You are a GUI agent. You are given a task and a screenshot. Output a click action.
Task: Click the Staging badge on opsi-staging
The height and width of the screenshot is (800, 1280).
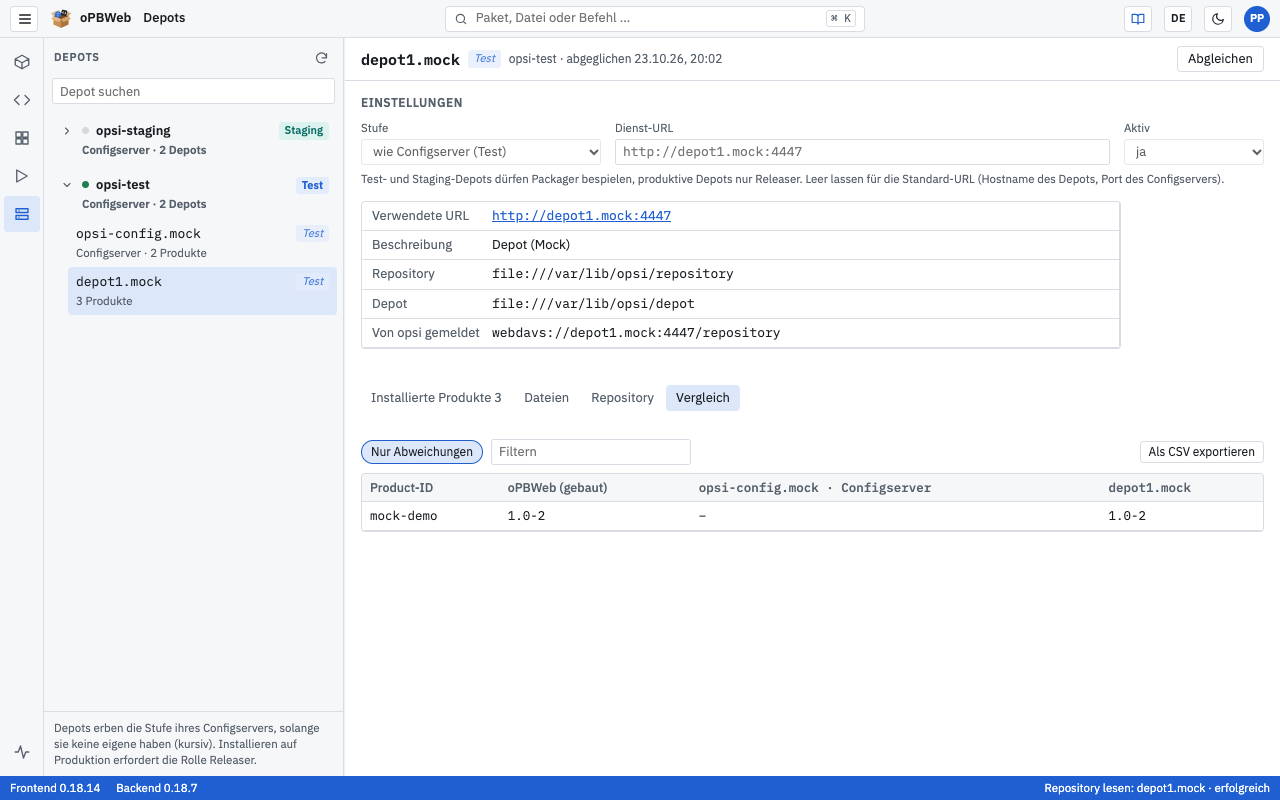click(304, 131)
